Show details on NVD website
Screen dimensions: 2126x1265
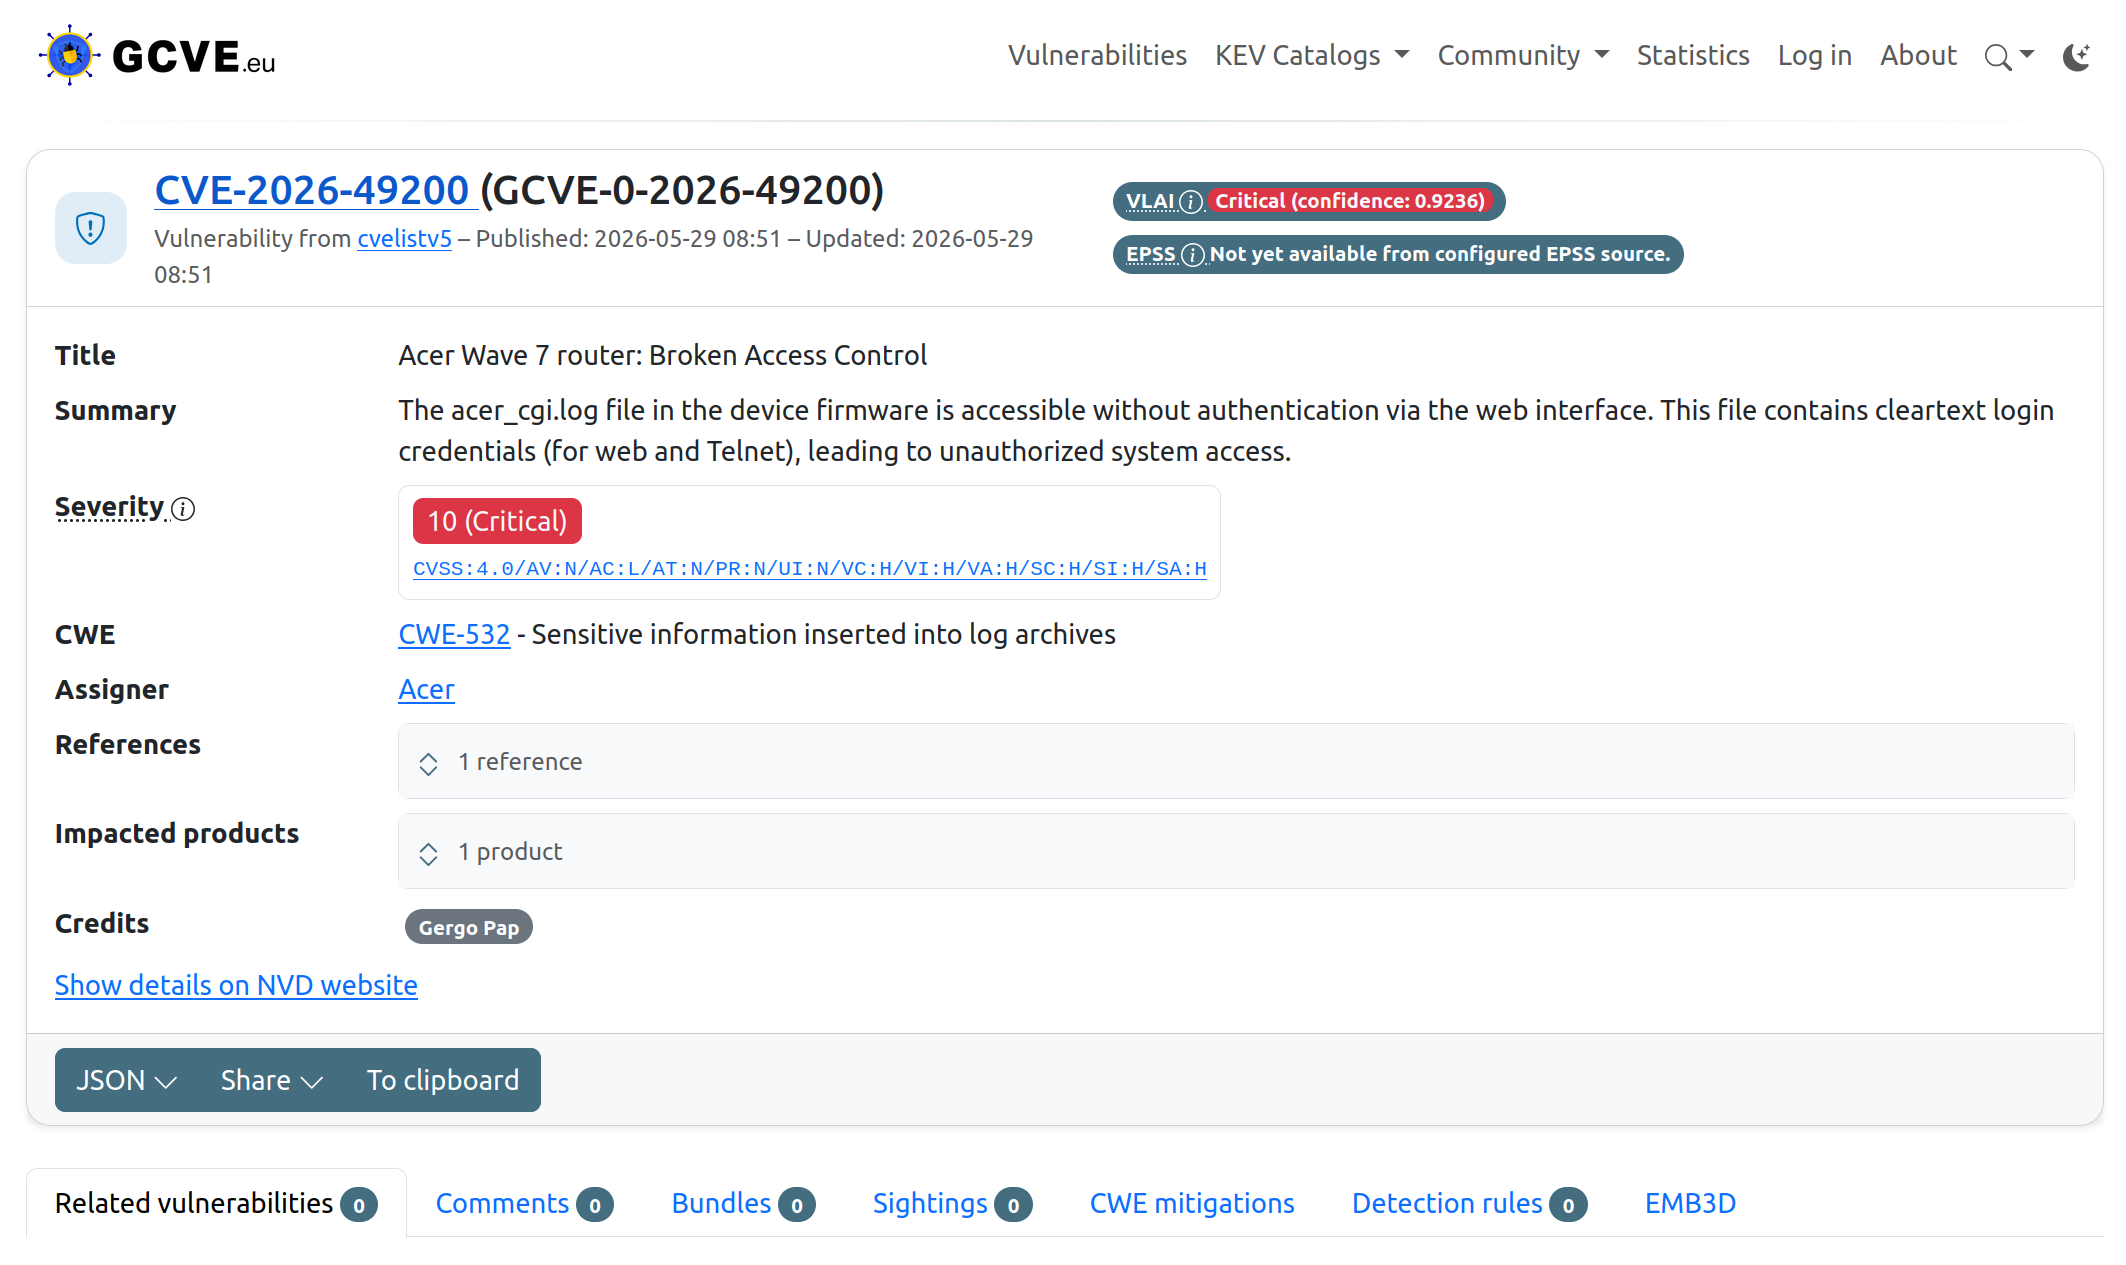[236, 986]
